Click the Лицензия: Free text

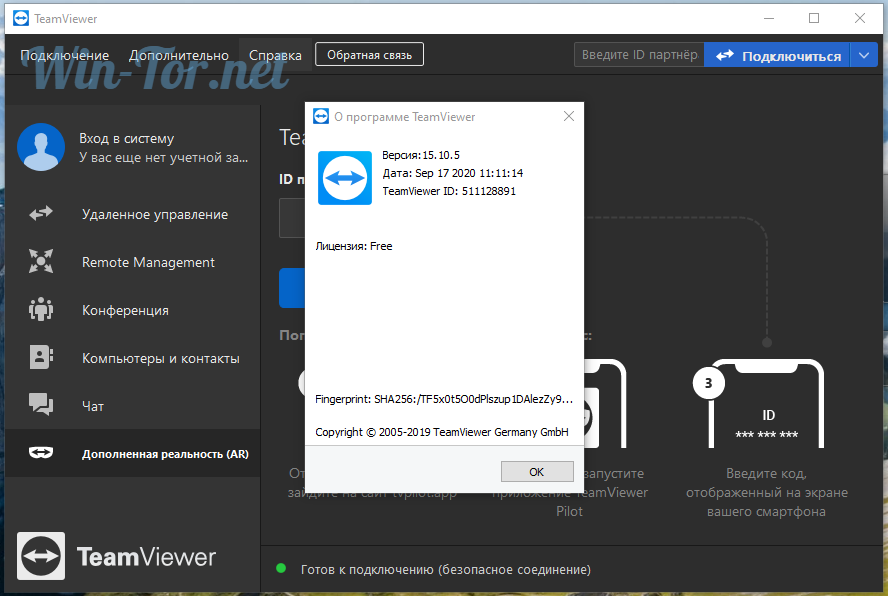tap(354, 246)
